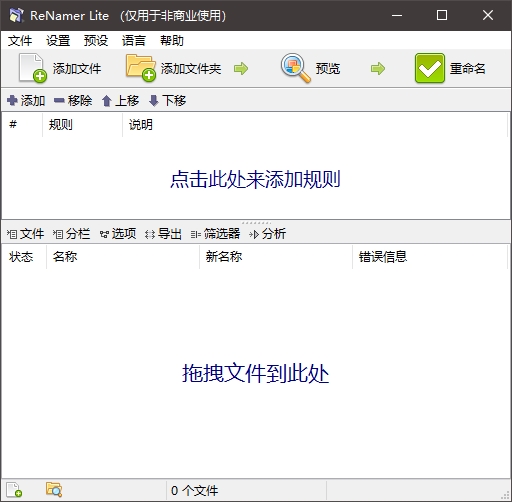Click the 添加文件夹 folder icon
Screen dimensions: 512x502
pos(141,68)
